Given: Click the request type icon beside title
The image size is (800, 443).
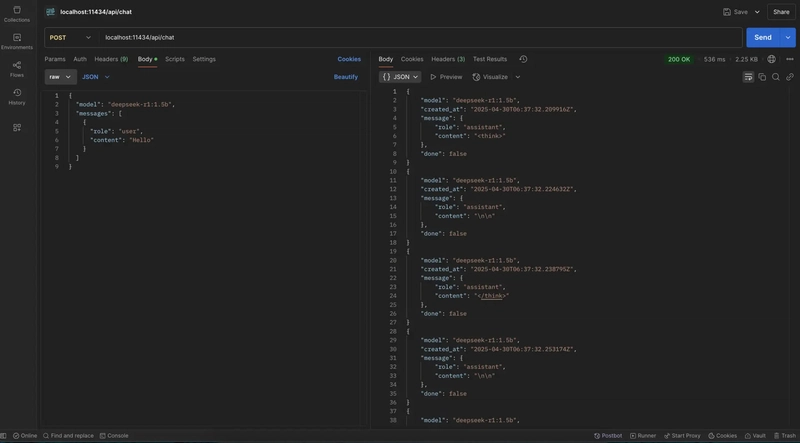Looking at the screenshot, I should [x=50, y=12].
